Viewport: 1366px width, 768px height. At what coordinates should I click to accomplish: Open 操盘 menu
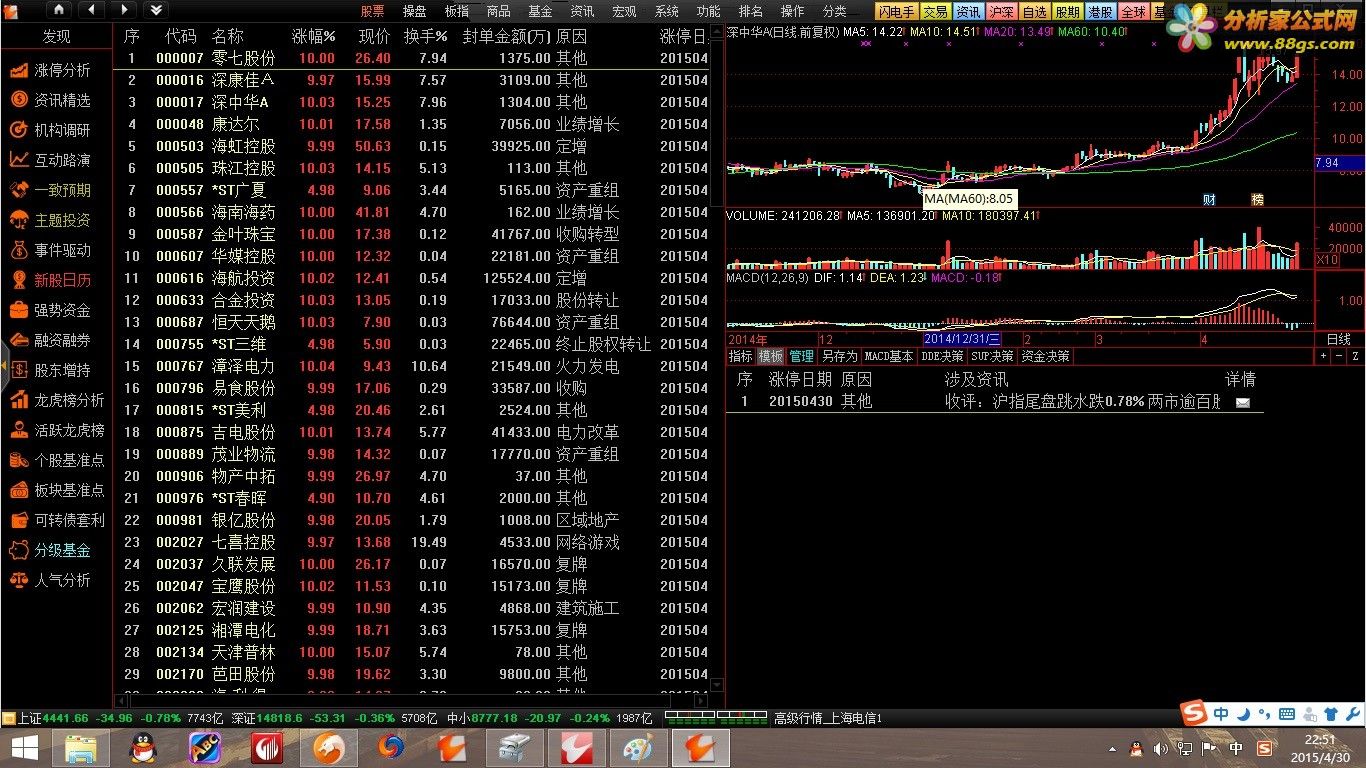click(x=414, y=11)
